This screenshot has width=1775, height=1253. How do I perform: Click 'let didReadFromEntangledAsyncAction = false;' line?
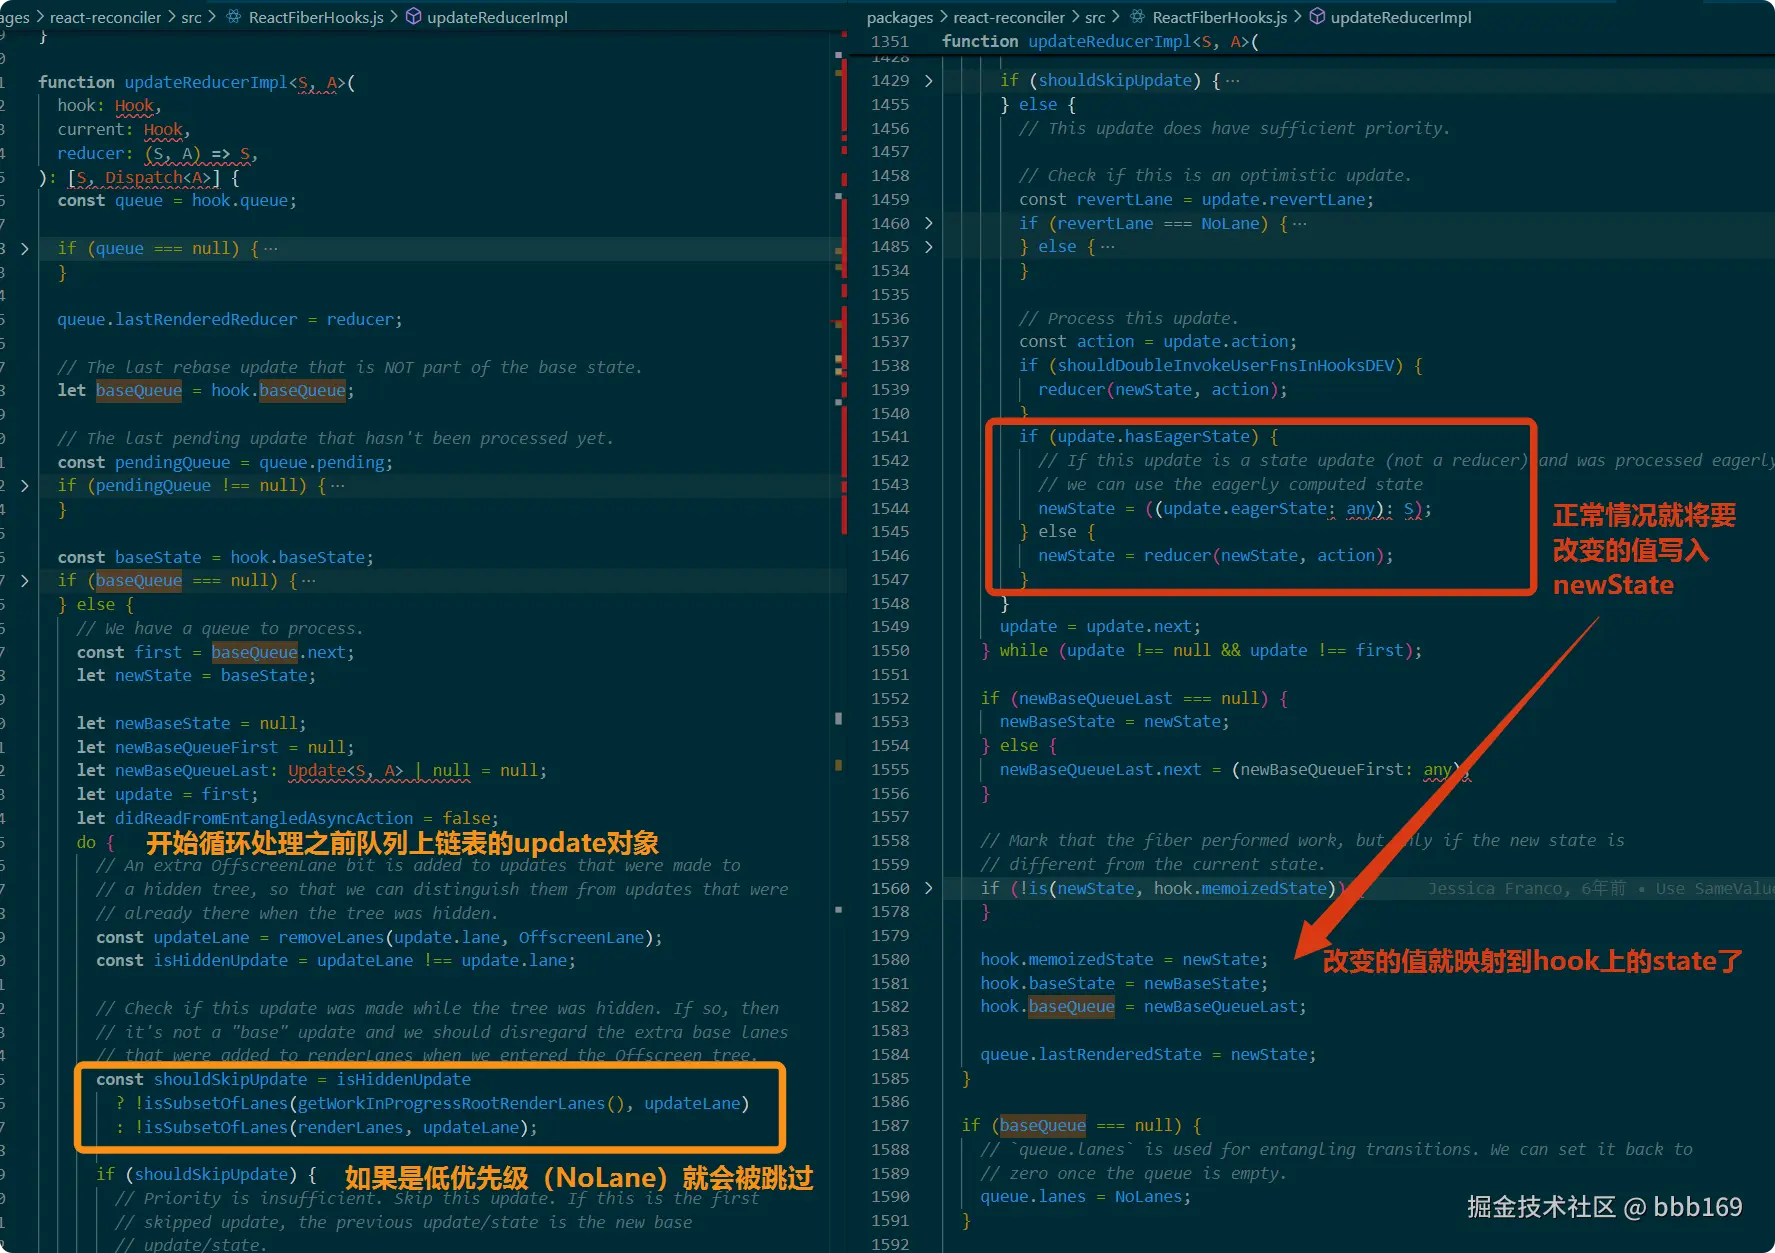tap(287, 819)
